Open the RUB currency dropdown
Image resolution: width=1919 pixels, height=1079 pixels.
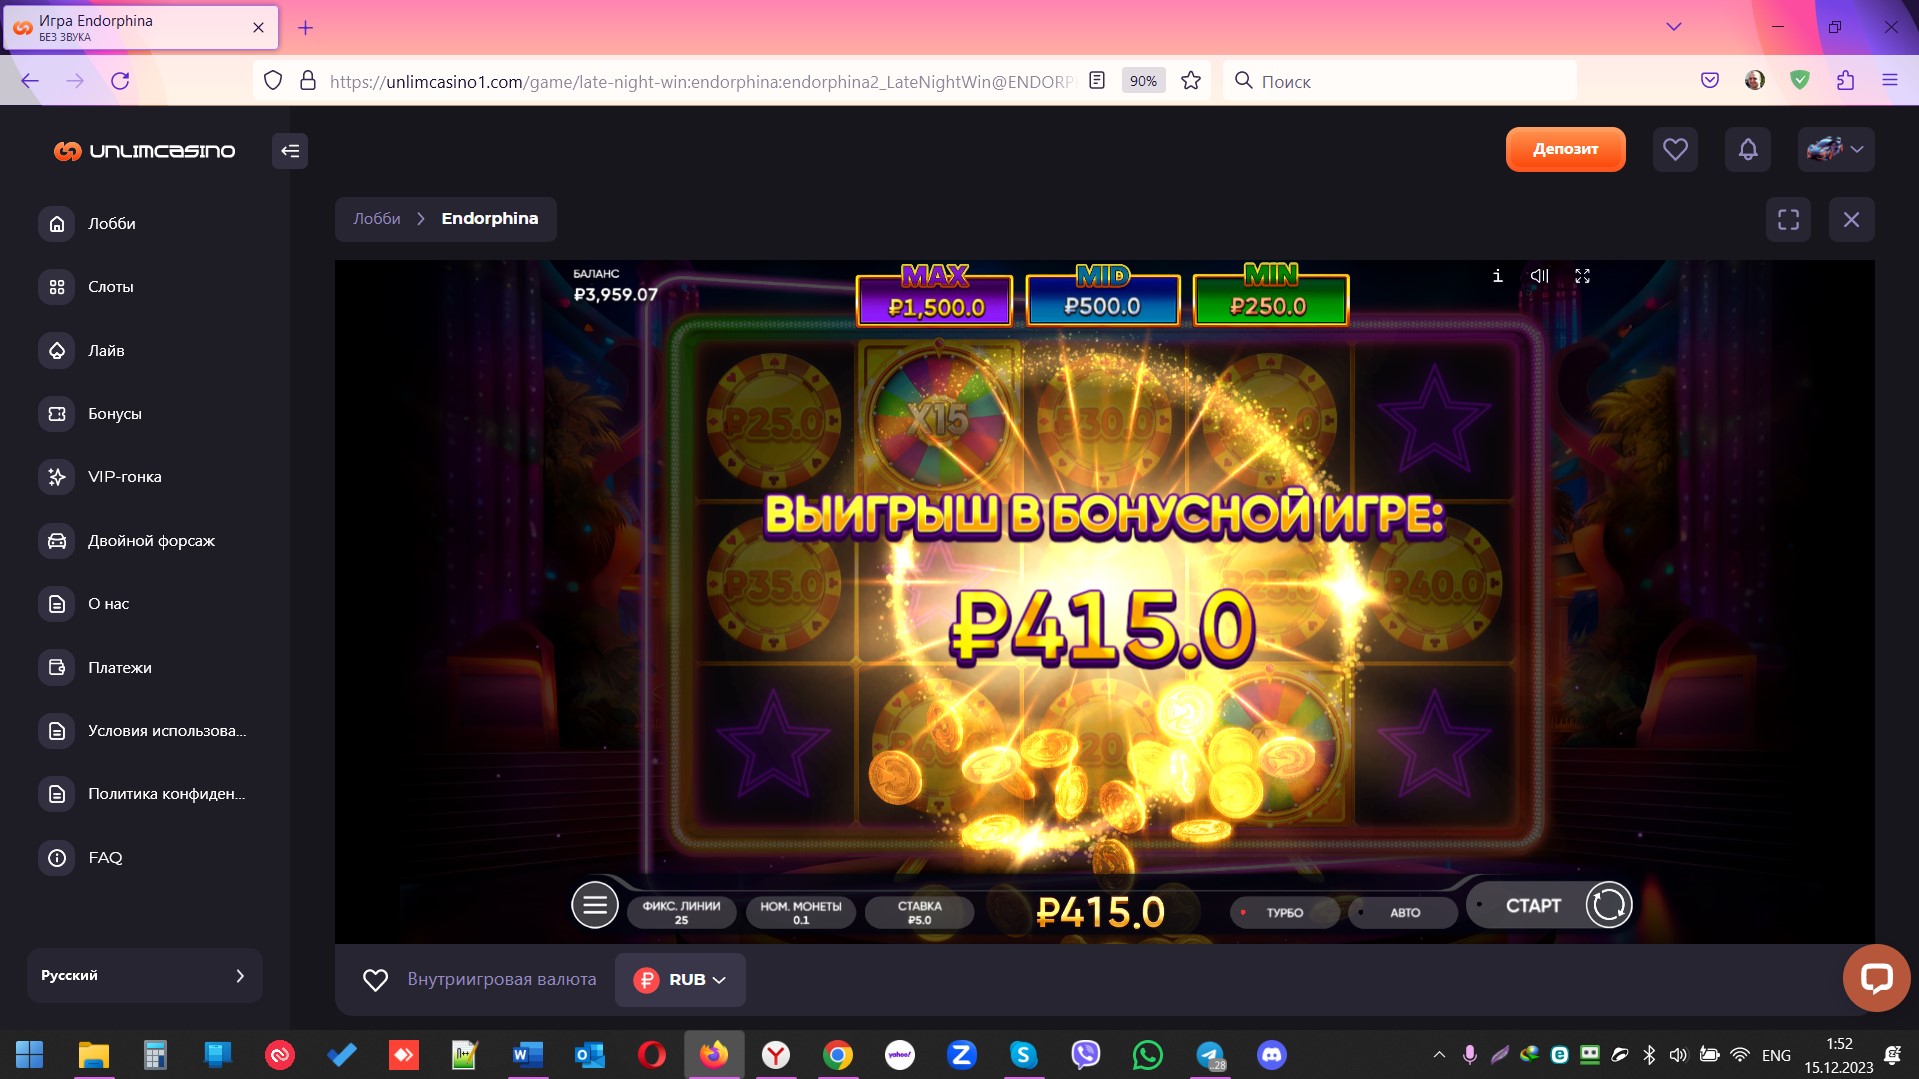click(680, 980)
